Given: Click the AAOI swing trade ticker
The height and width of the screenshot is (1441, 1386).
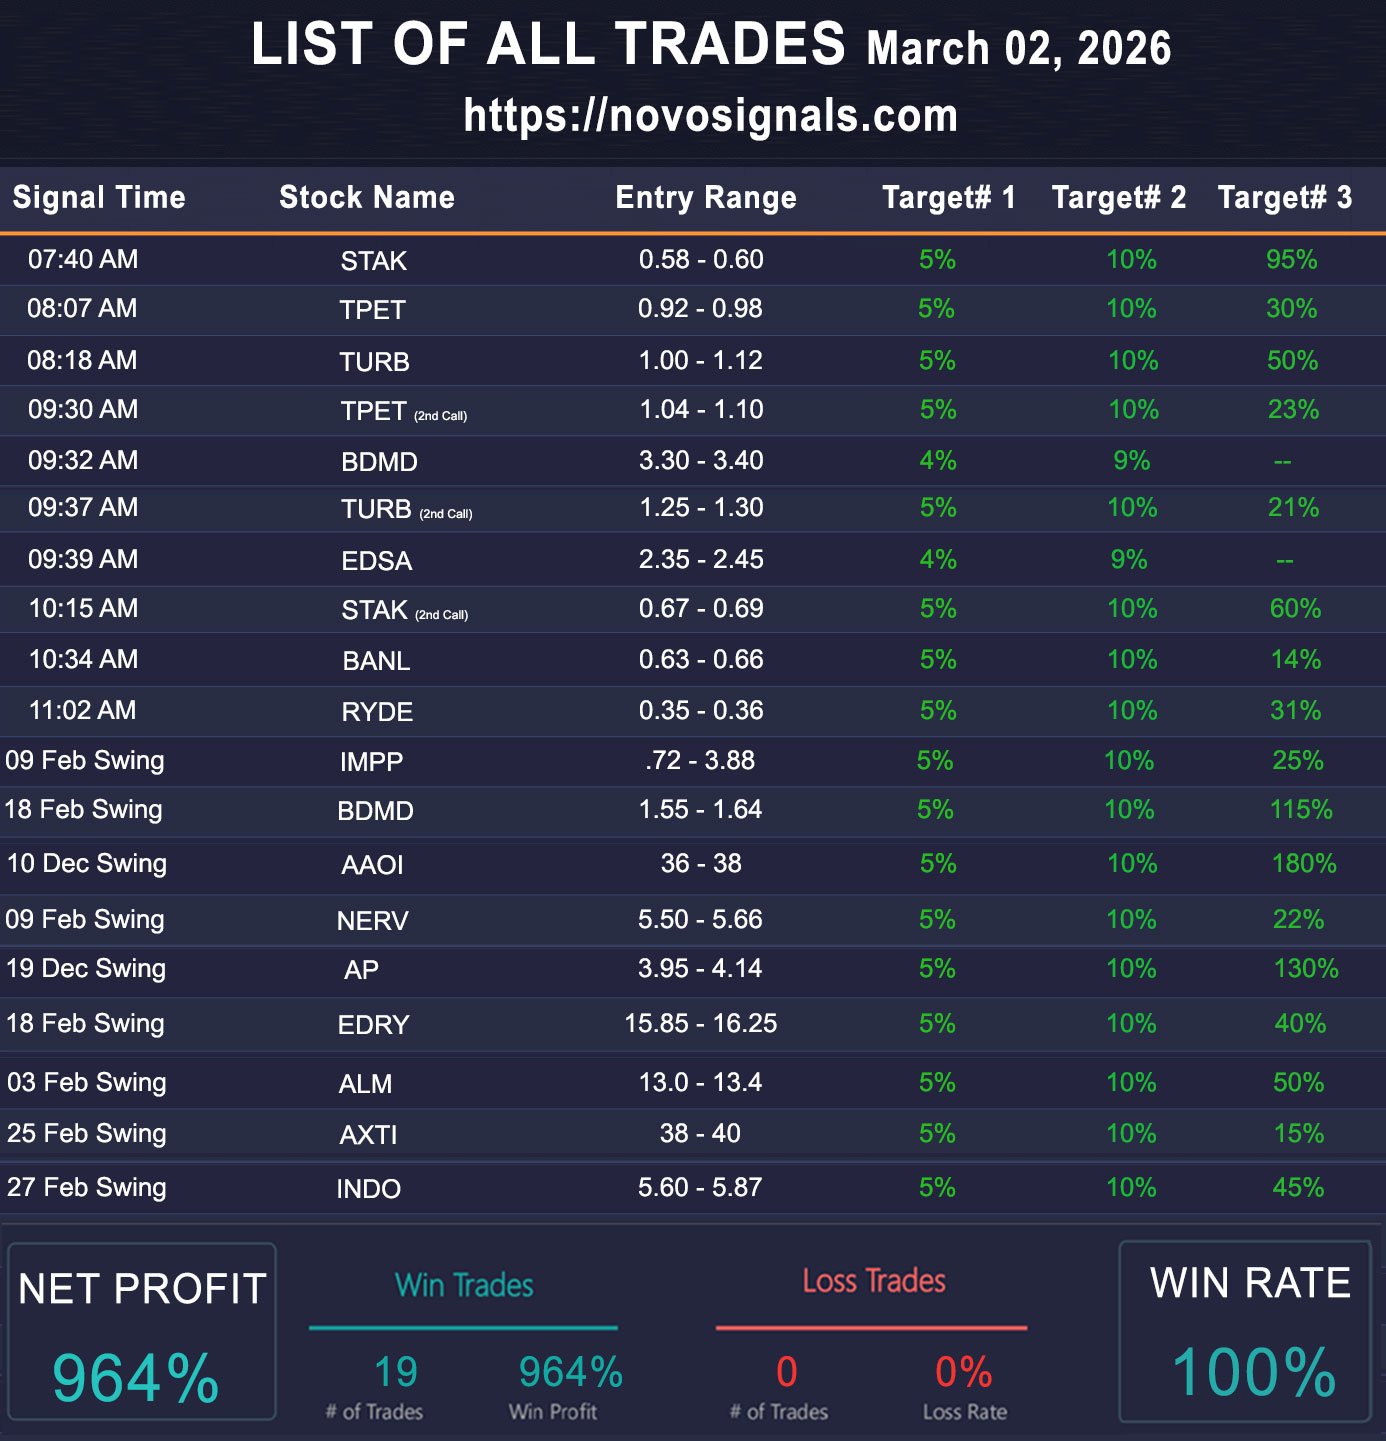Looking at the screenshot, I should pyautogui.click(x=372, y=865).
